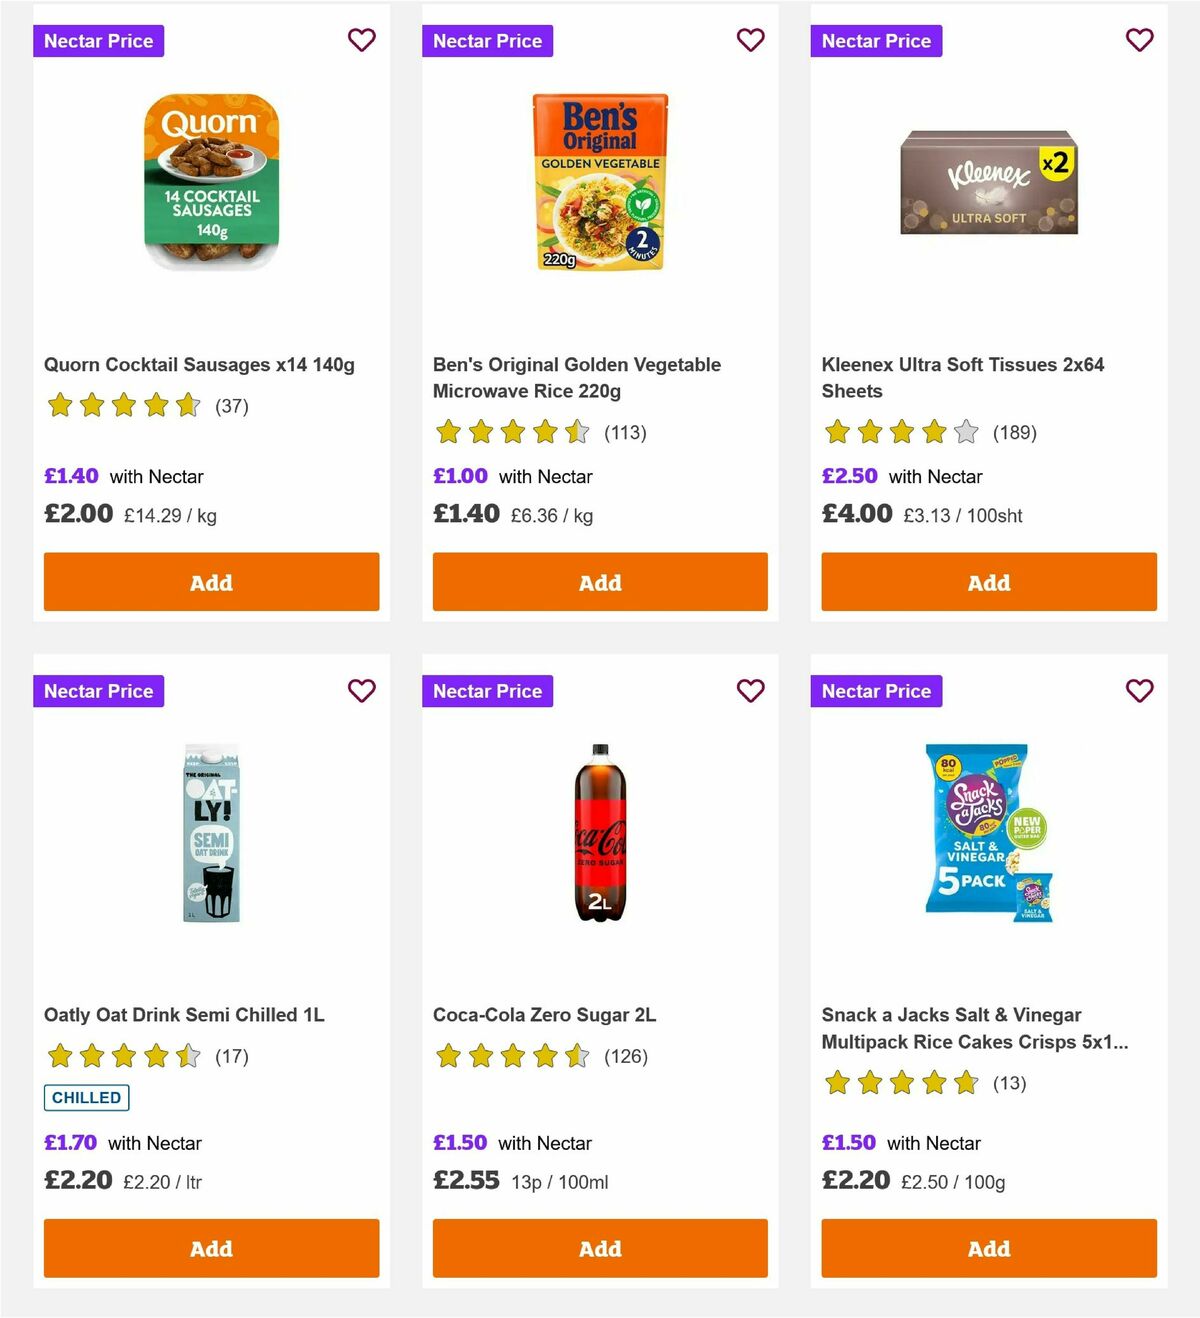Click the star rating for Quorn sausages
Screen dimensions: 1200x1318
click(124, 405)
